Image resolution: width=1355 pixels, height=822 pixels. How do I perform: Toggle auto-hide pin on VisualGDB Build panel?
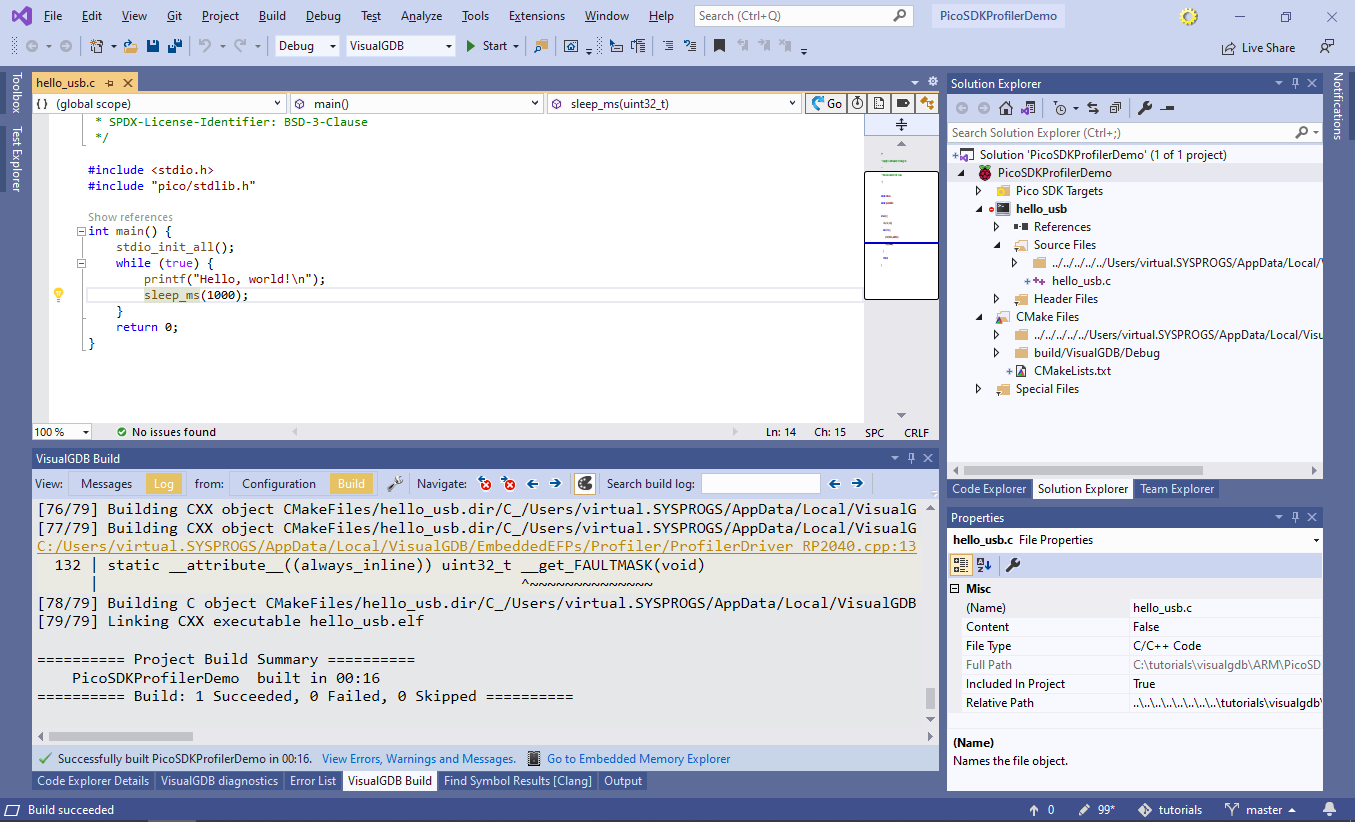click(x=911, y=458)
